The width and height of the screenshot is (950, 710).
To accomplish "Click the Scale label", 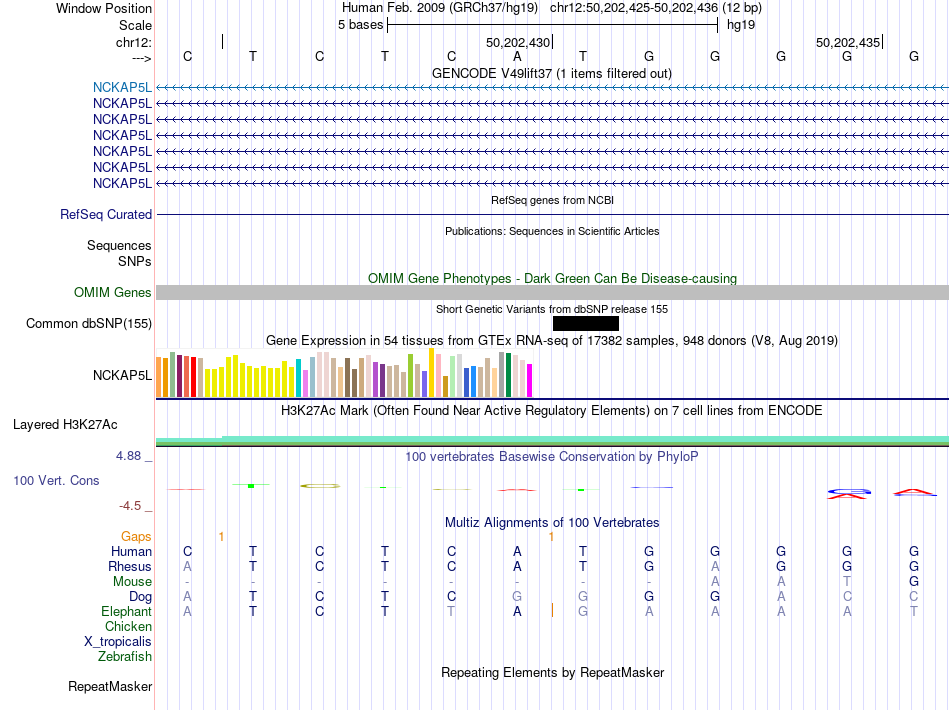I will click(135, 25).
